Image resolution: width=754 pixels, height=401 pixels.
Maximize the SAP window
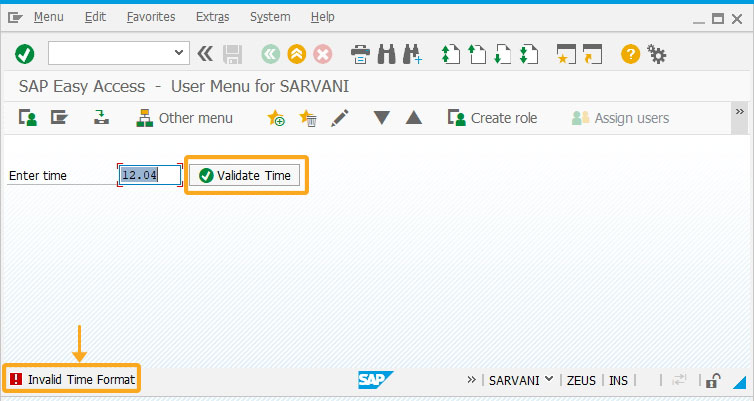click(718, 19)
